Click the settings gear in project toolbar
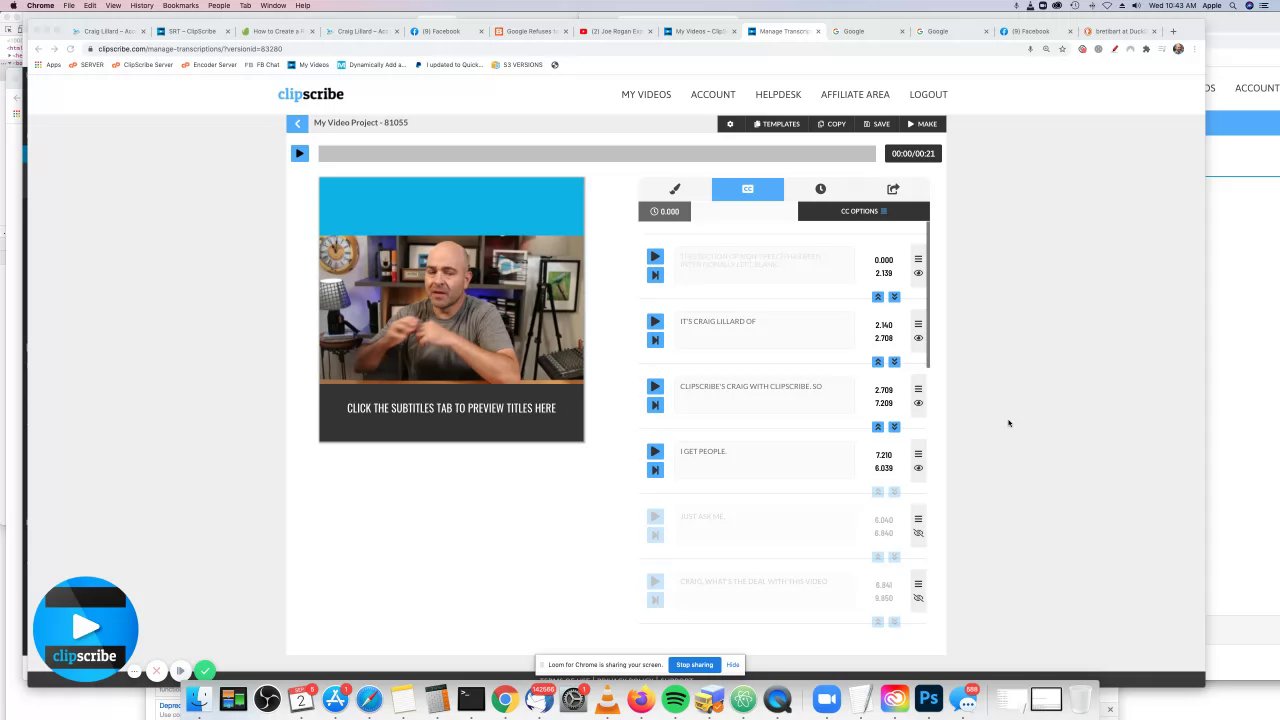 click(x=730, y=124)
